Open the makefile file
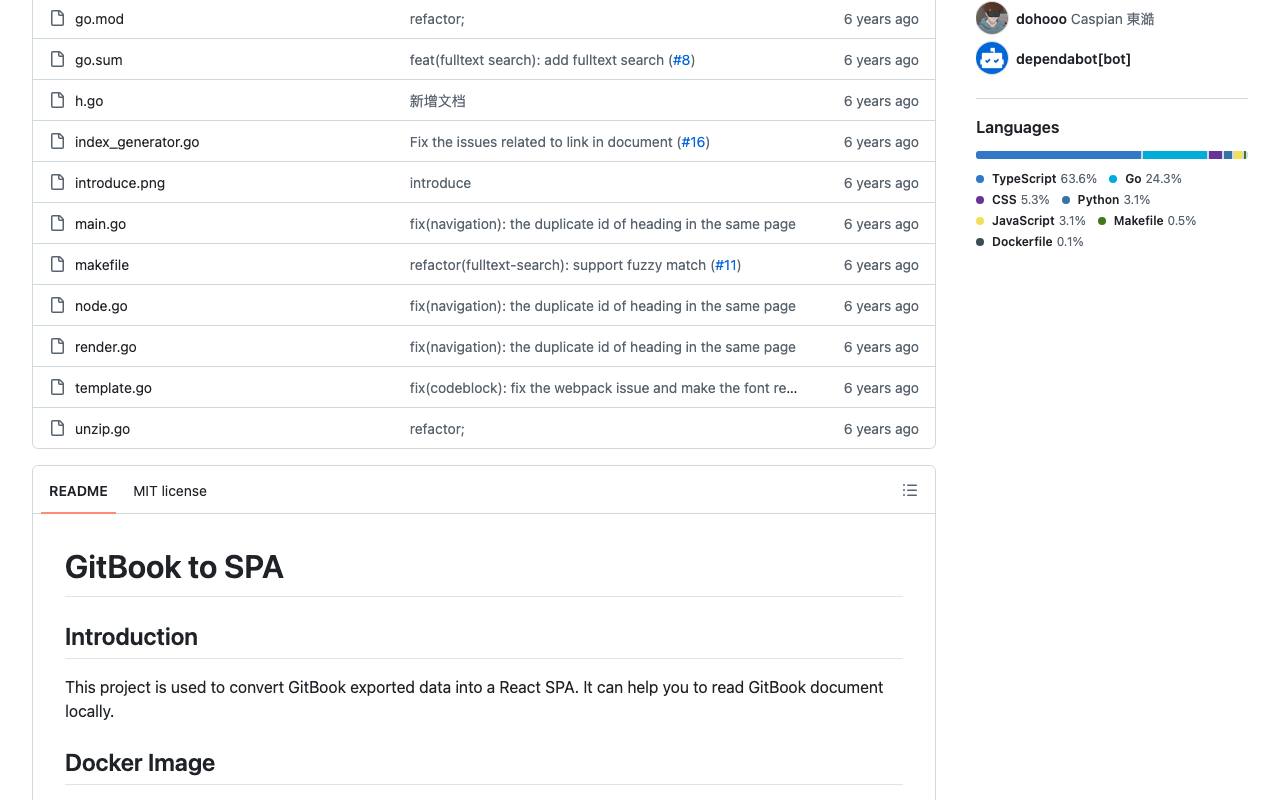This screenshot has height=800, width=1280. pyautogui.click(x=102, y=265)
